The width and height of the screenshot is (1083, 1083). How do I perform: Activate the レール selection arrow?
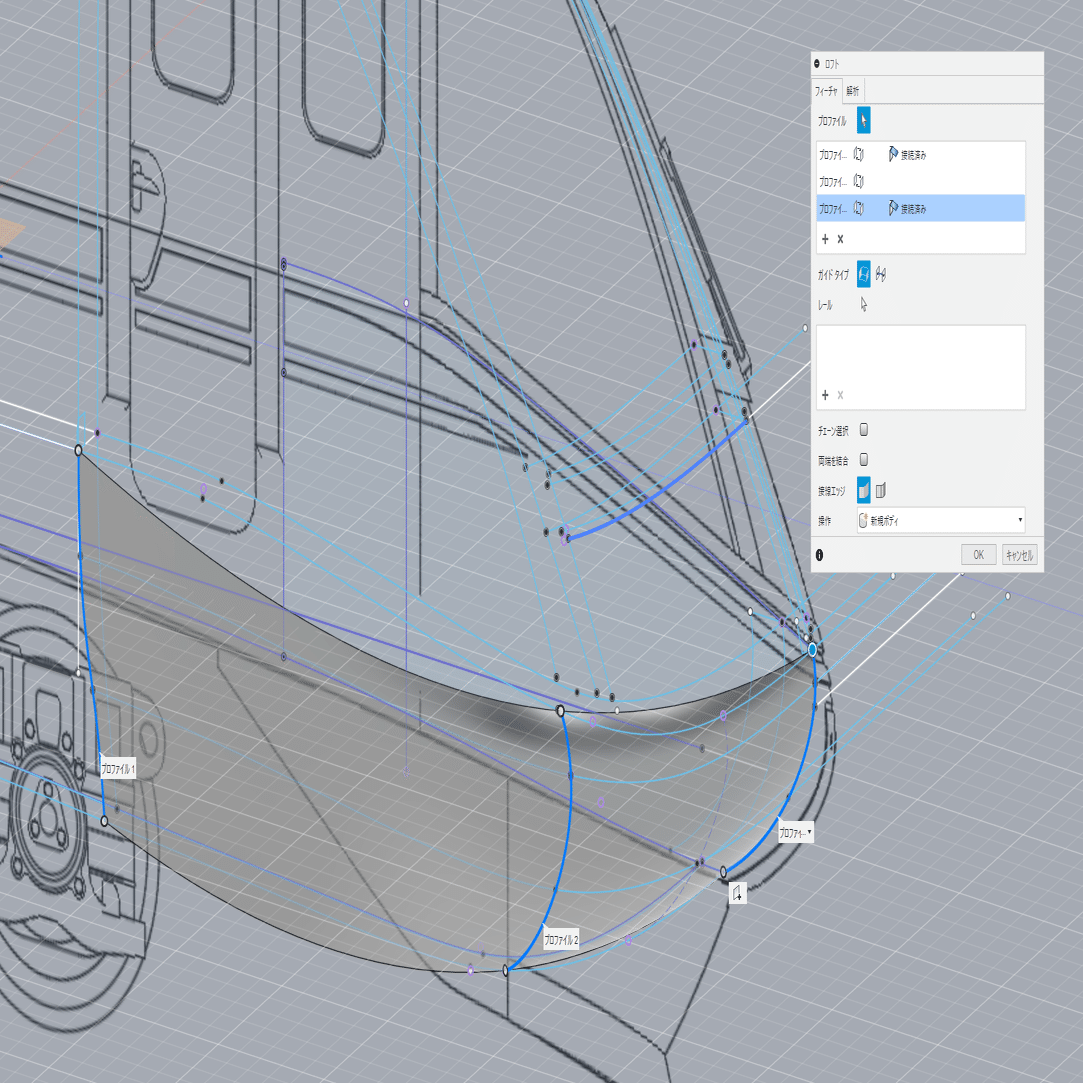(863, 305)
